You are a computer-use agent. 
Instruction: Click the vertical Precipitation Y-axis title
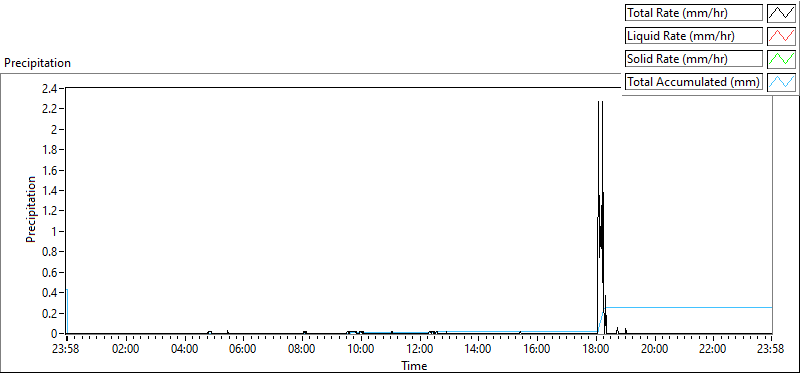[31, 209]
